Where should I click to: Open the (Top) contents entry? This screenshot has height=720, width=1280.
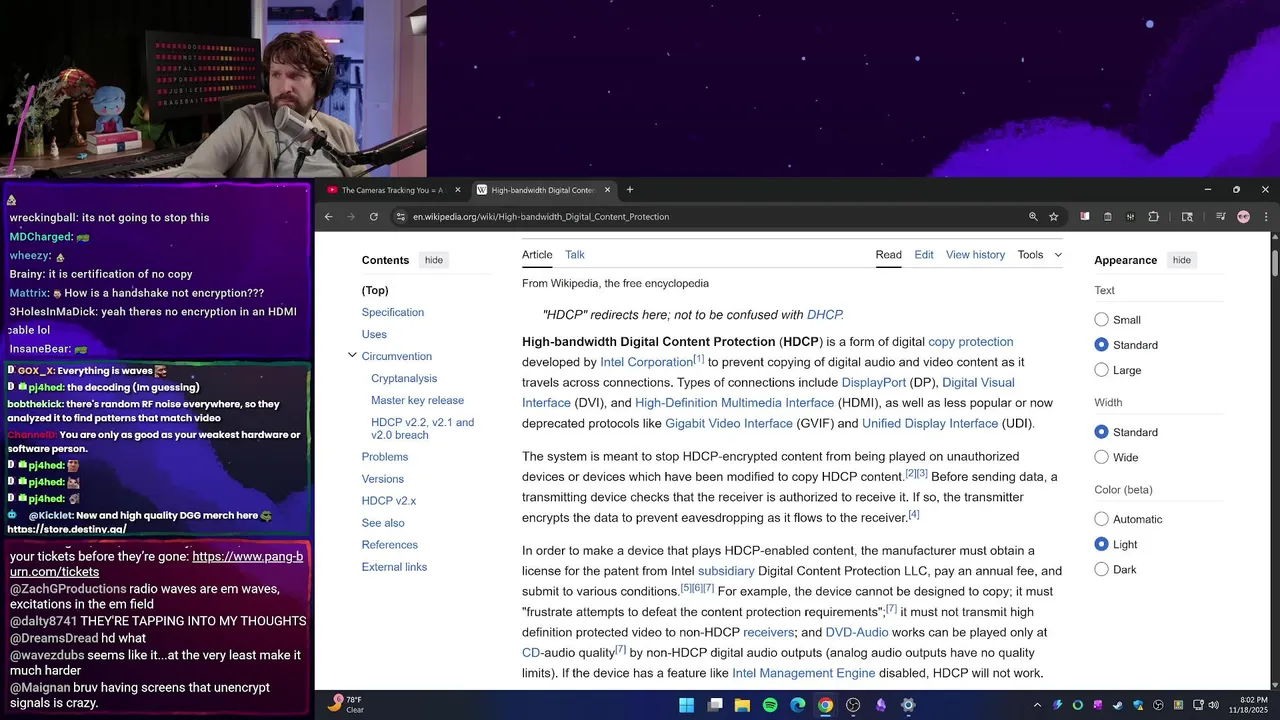tap(375, 290)
